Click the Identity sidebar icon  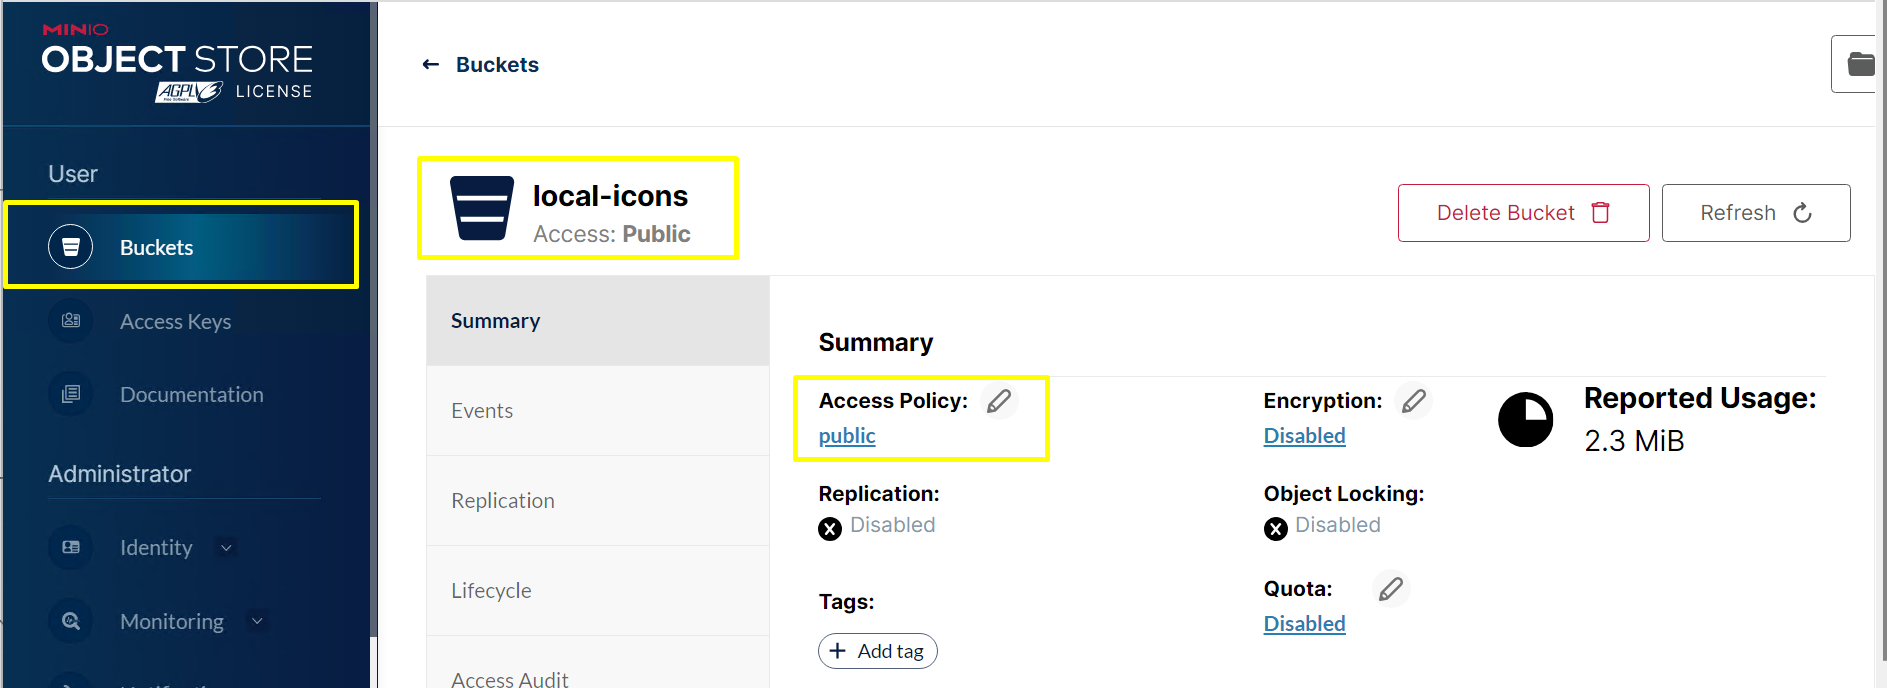71,547
